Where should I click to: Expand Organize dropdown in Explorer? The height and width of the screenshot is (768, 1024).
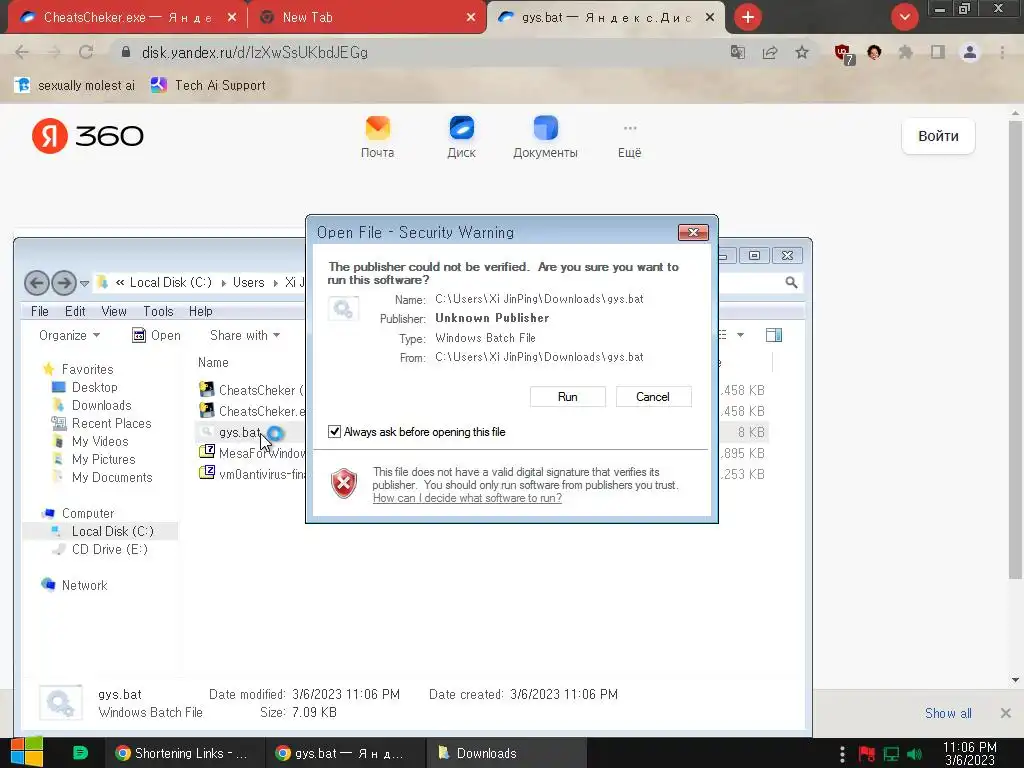tap(69, 335)
